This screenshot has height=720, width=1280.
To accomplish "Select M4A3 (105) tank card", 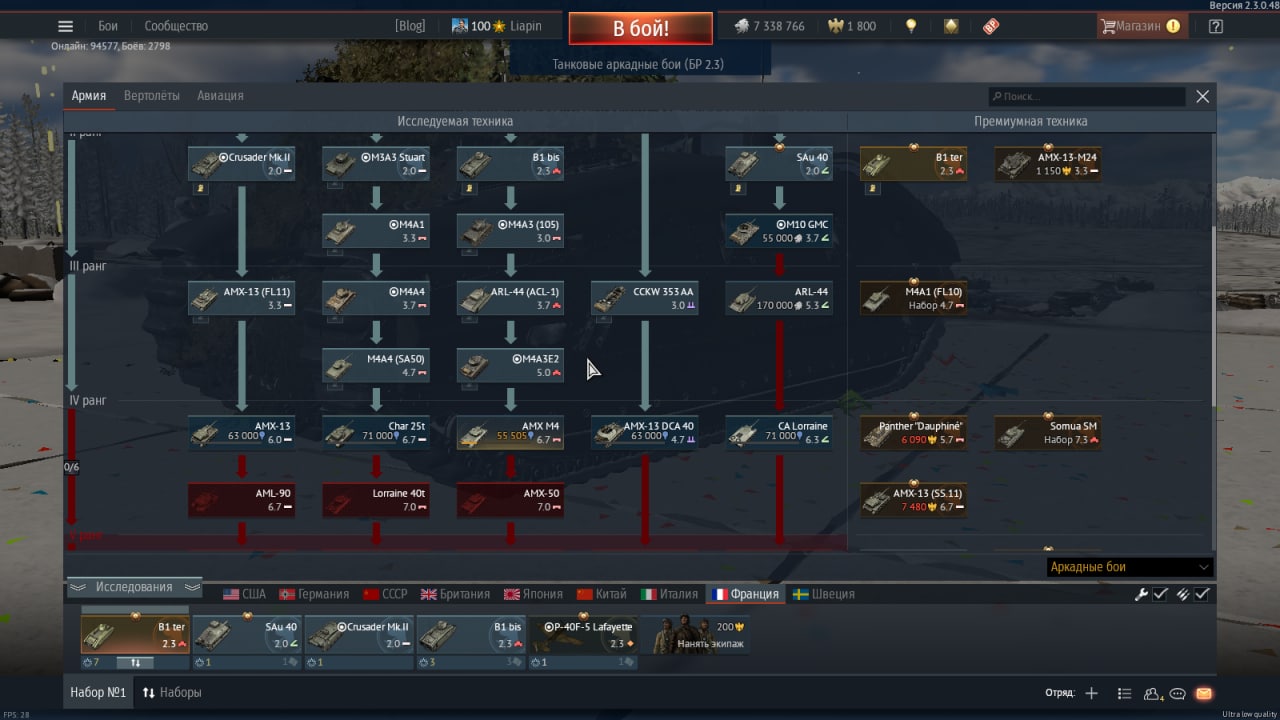I will (510, 231).
